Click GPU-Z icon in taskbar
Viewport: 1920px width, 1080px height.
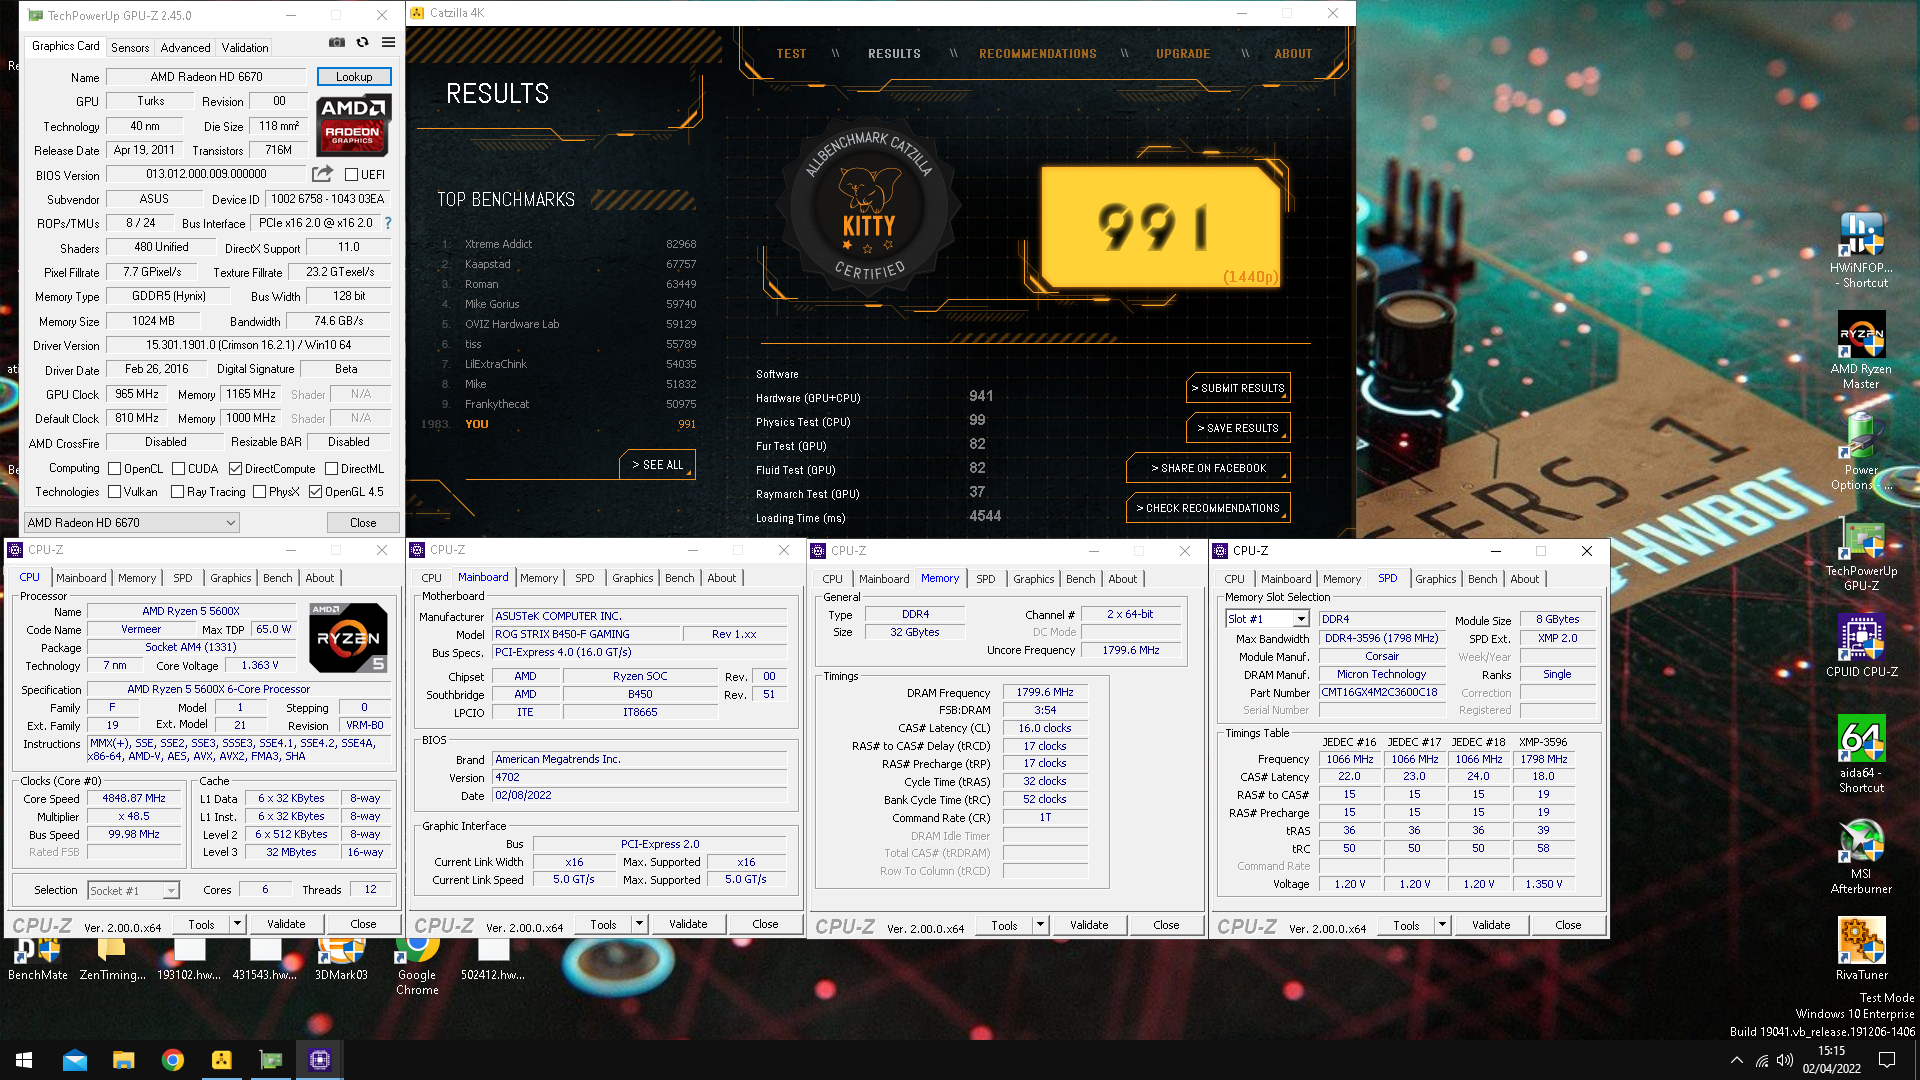[270, 1060]
